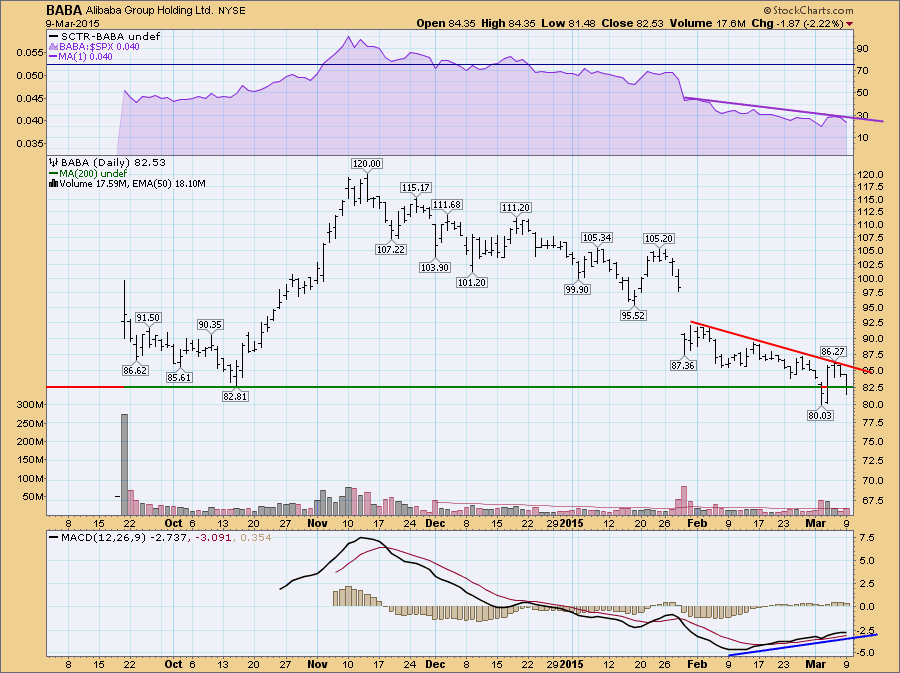Screen dimensions: 900x673
Task: Click the 120.00 peak price label
Action: [367, 163]
